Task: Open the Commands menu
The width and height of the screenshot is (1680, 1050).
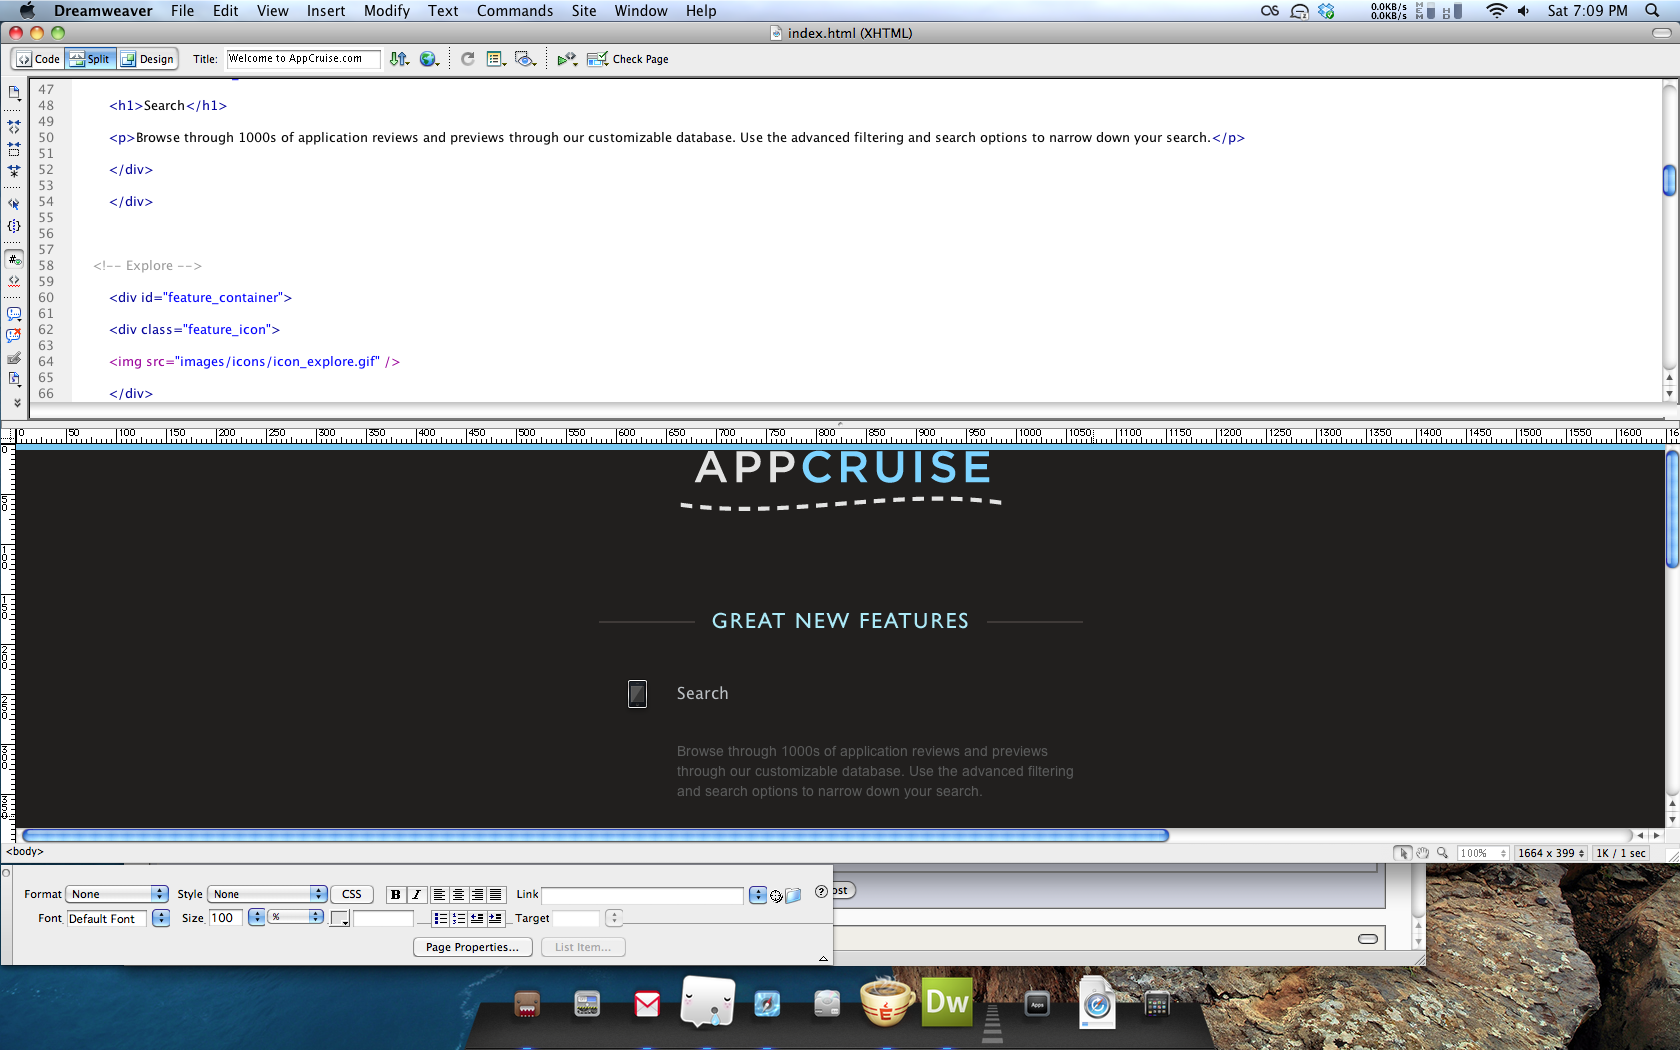Action: click(x=515, y=11)
